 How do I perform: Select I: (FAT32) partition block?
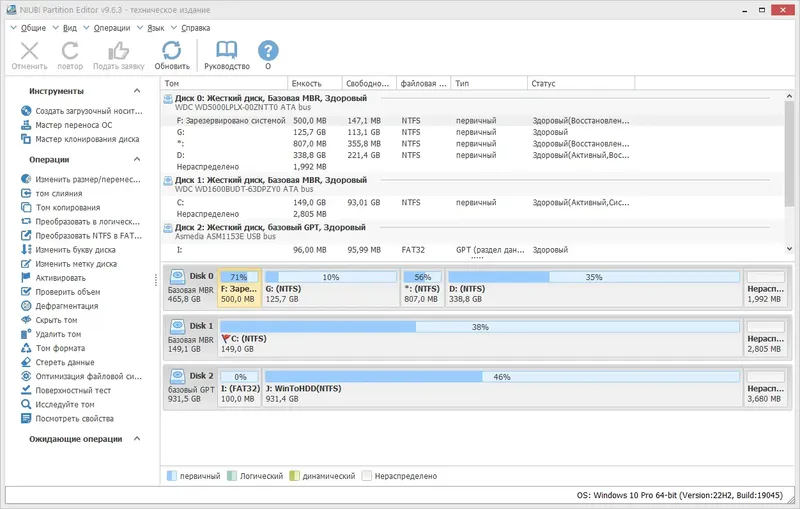click(x=240, y=387)
